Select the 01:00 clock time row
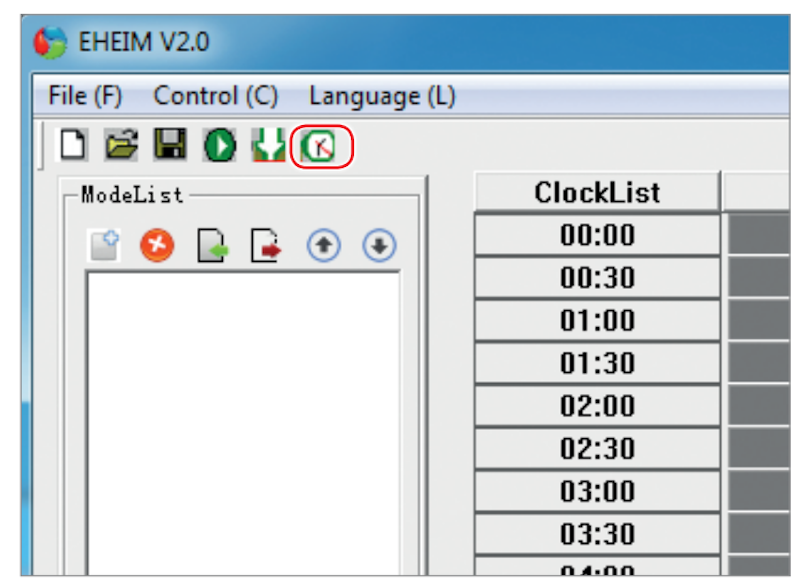The width and height of the screenshot is (800, 582). pos(597,321)
